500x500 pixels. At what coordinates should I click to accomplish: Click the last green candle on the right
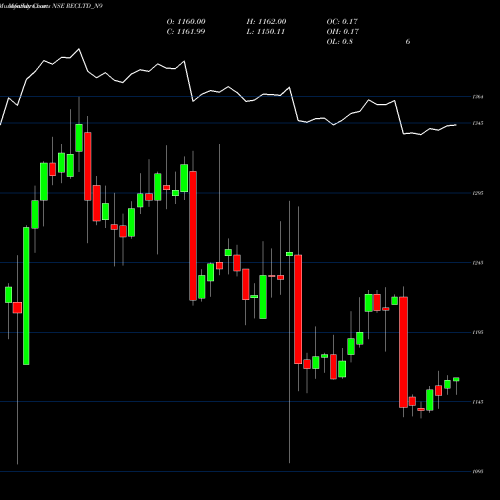pos(456,379)
